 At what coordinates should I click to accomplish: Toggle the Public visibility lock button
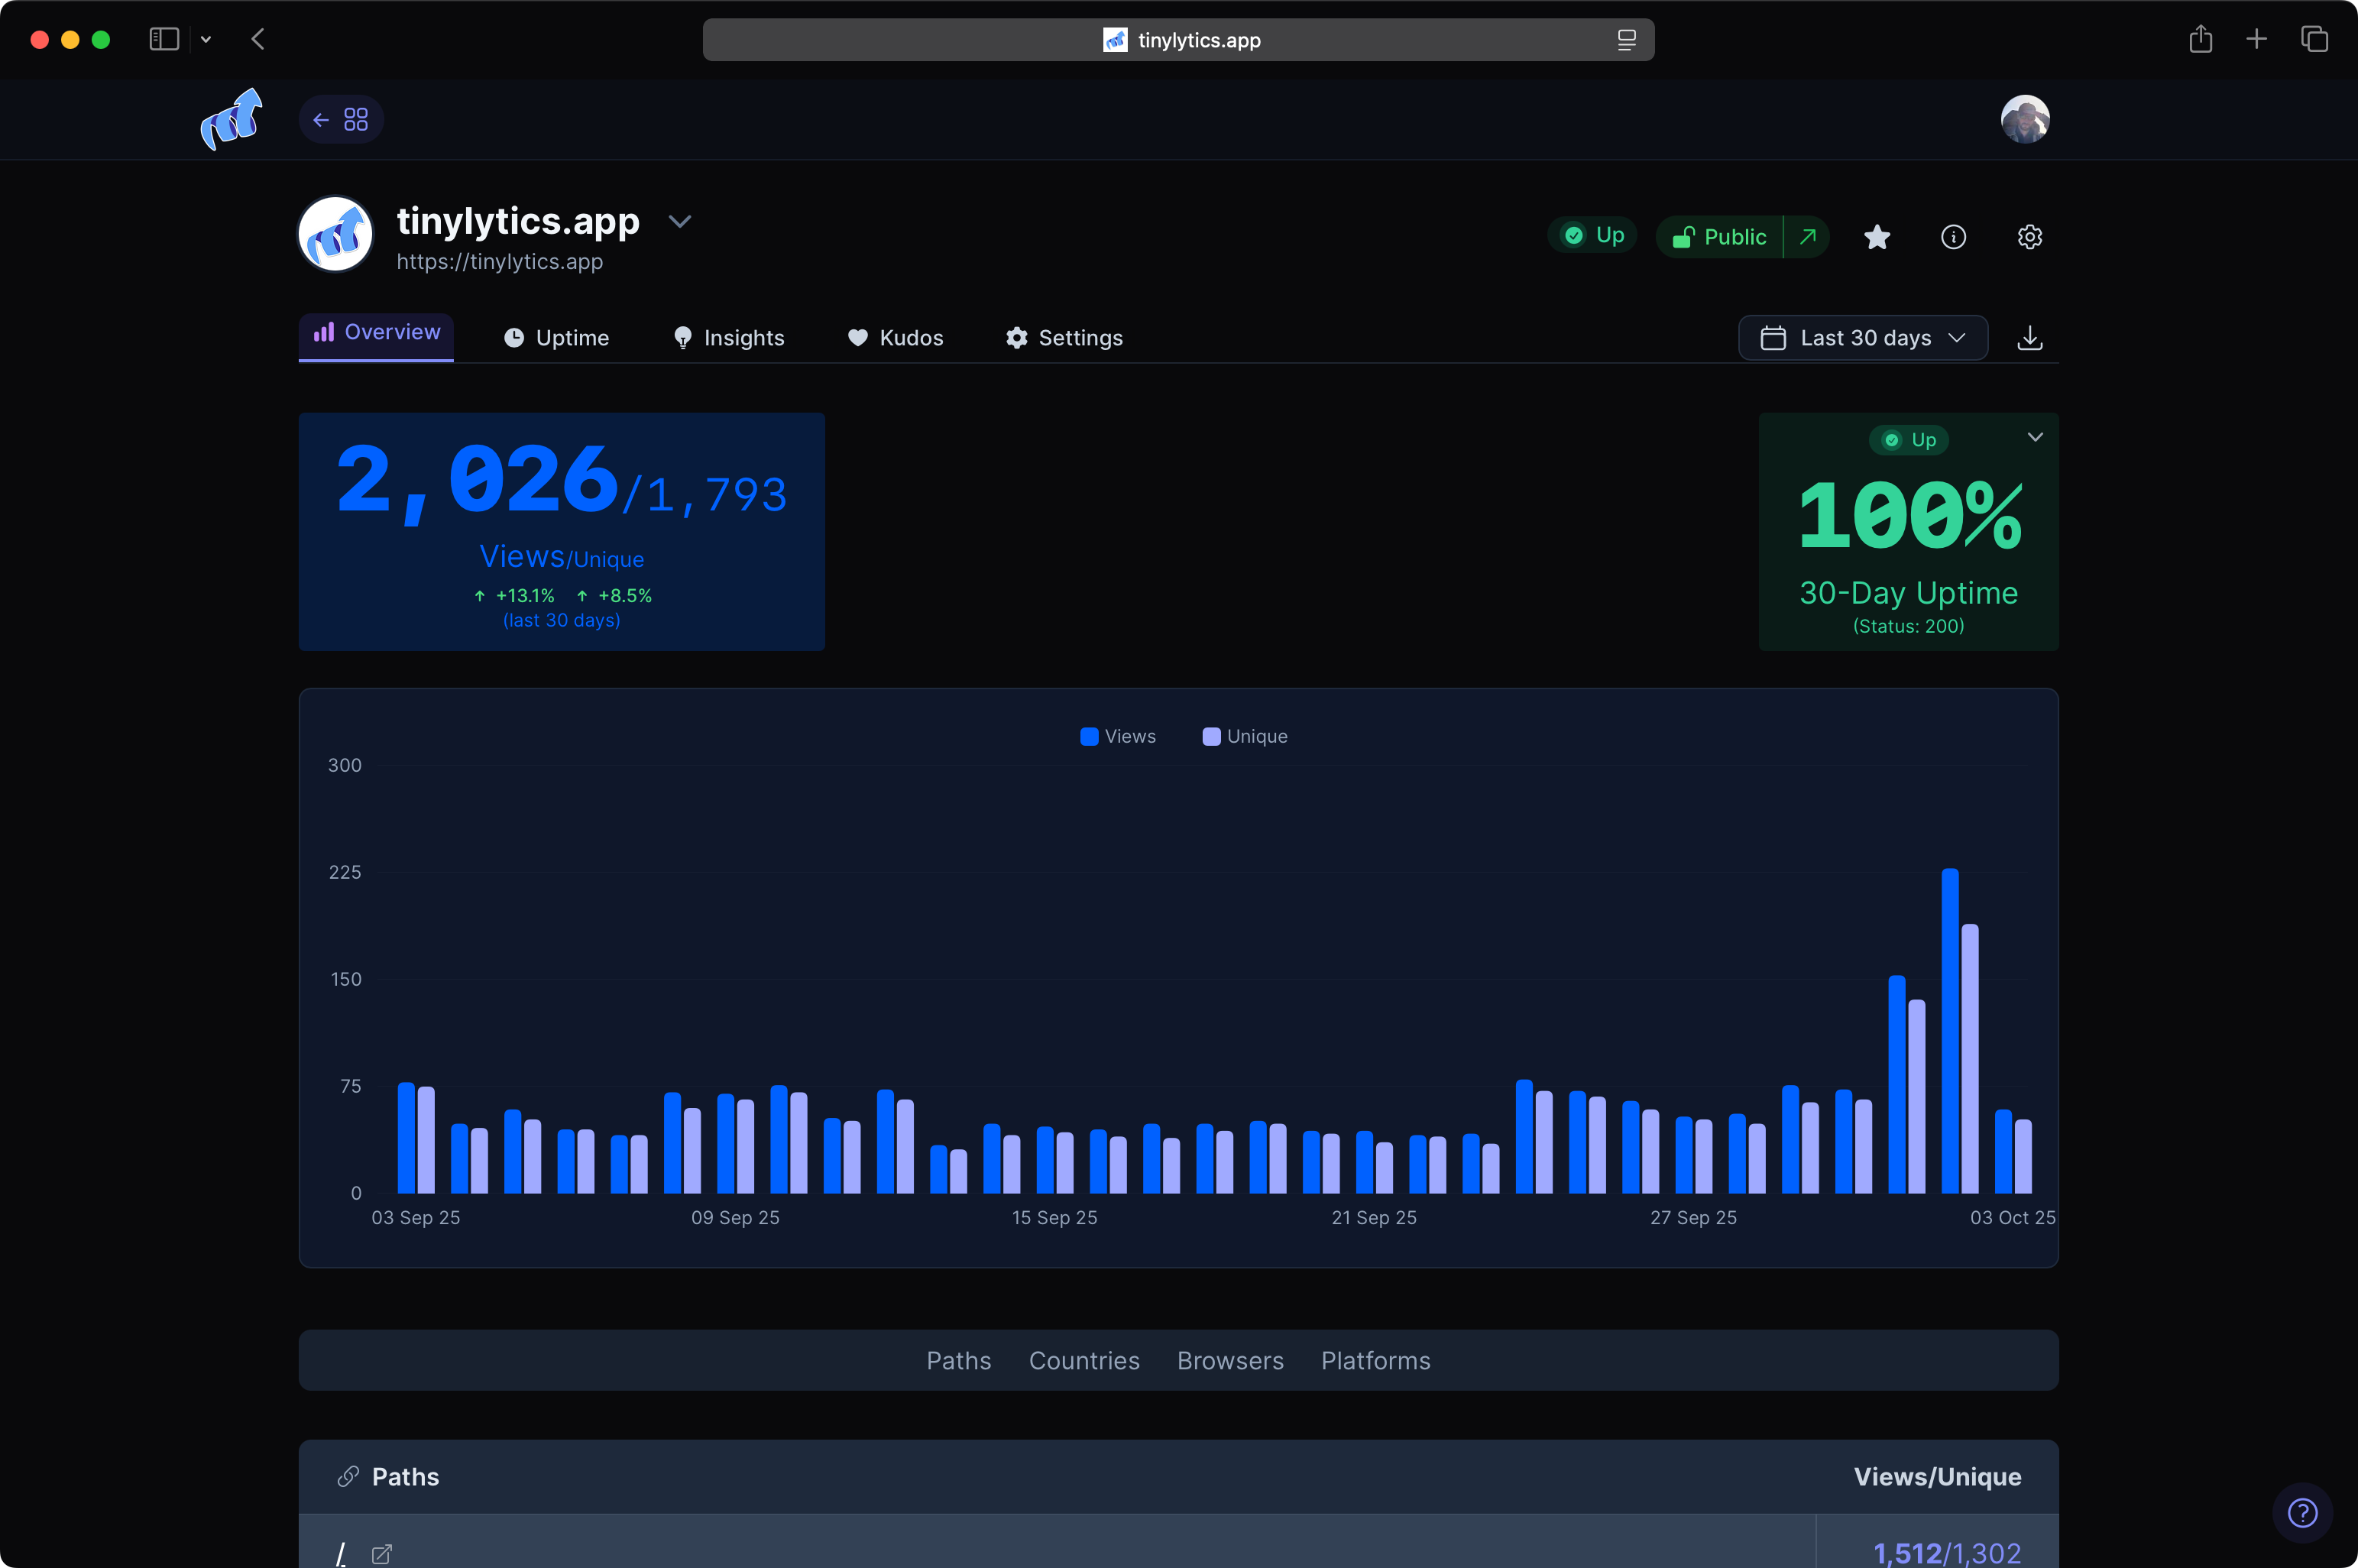coord(1720,237)
